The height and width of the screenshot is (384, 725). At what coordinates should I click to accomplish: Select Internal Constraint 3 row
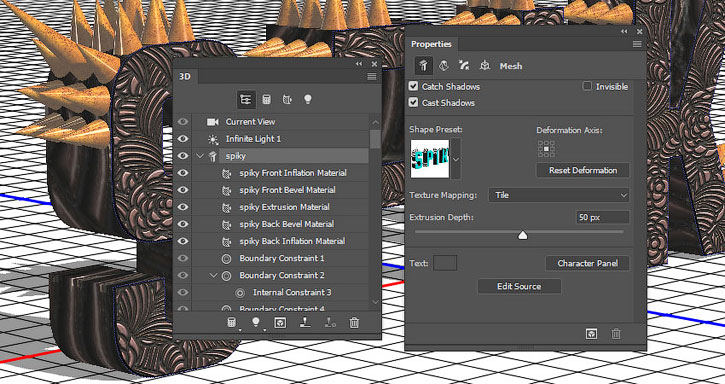pos(280,292)
